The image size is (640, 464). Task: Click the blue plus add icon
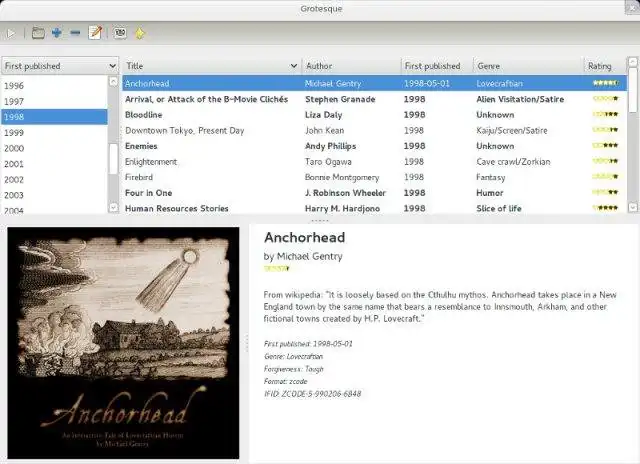coord(56,33)
